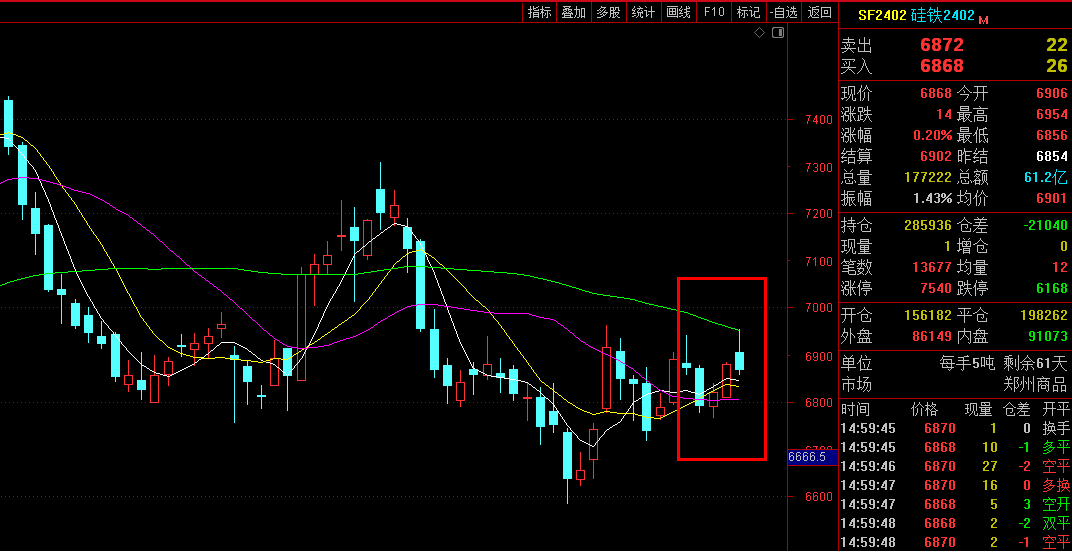Click the 时间 column header in trades

[856, 409]
